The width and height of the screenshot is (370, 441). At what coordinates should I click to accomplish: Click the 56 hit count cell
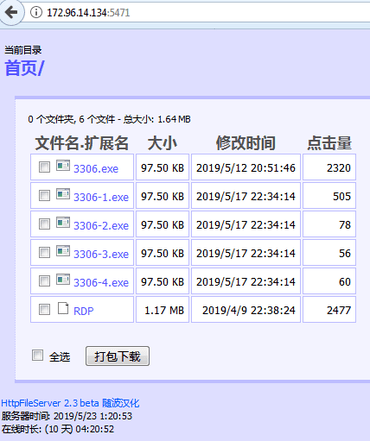[x=329, y=252]
